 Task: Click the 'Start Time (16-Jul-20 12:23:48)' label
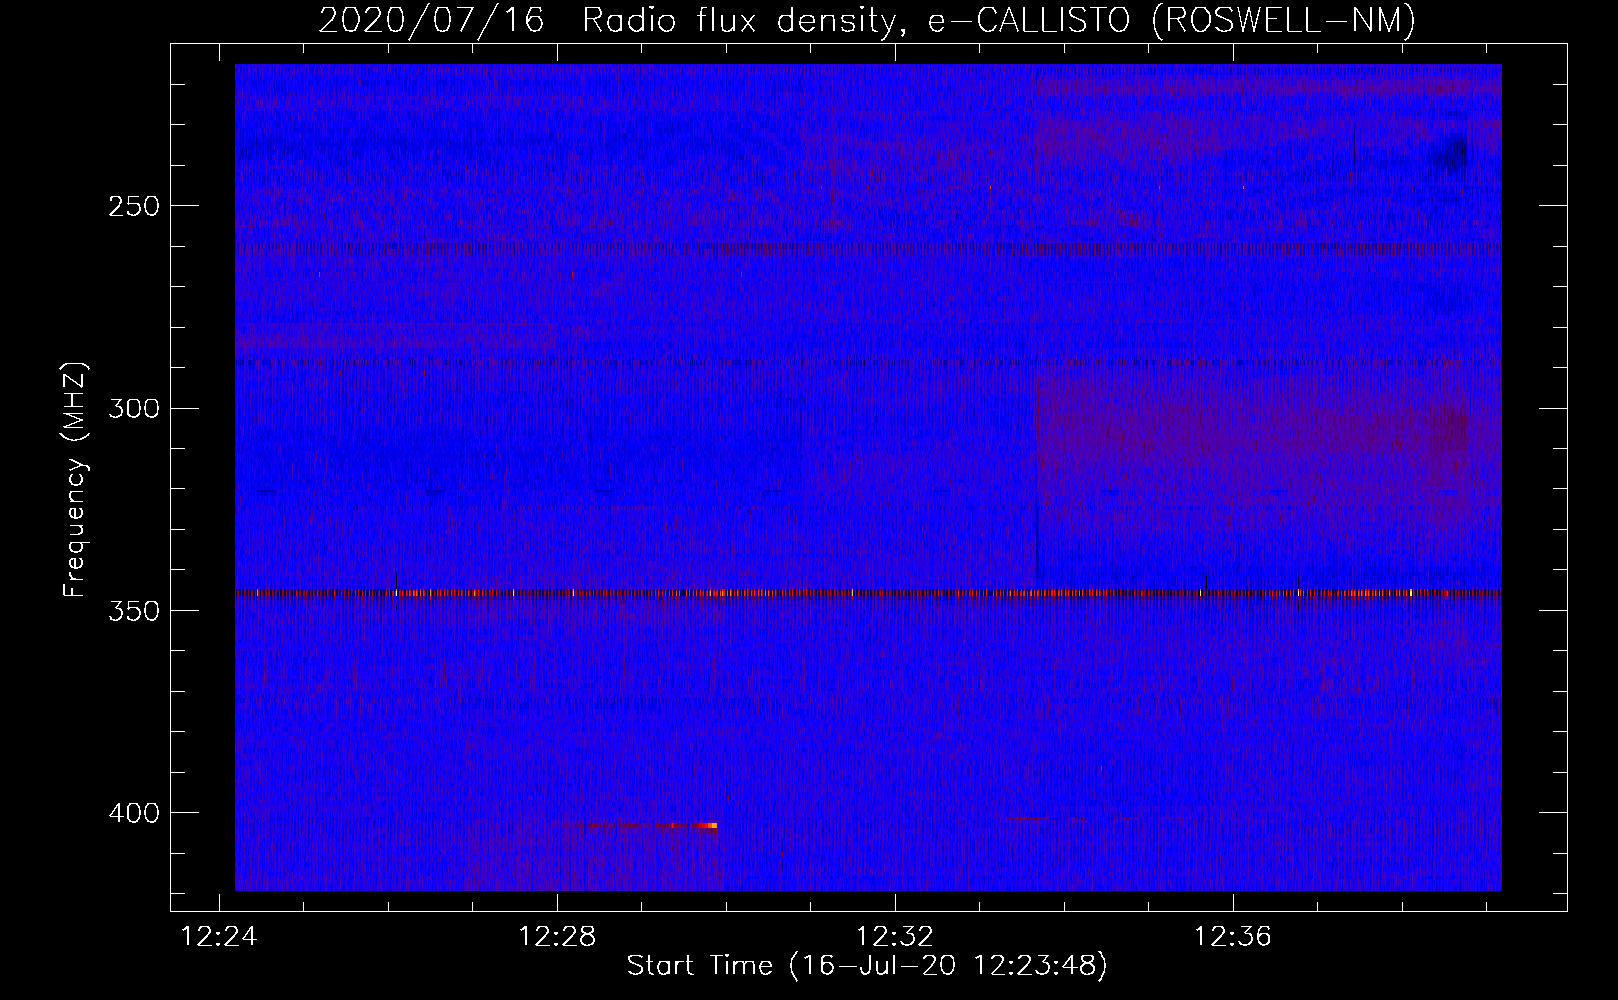867,966
